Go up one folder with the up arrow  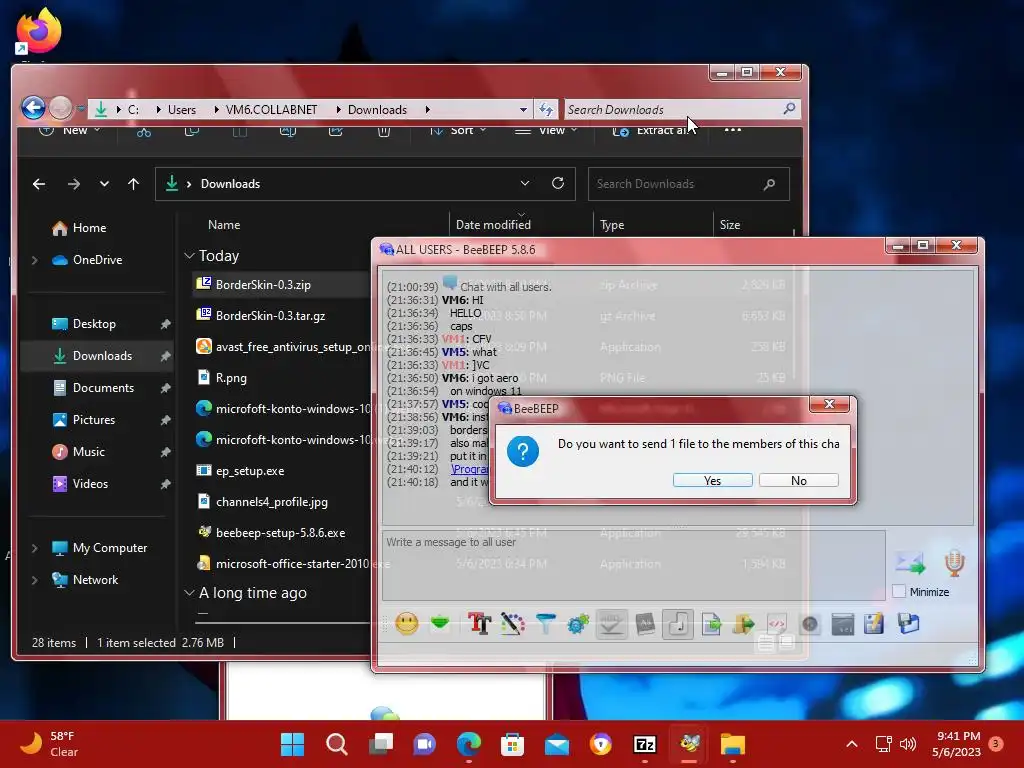point(133,184)
